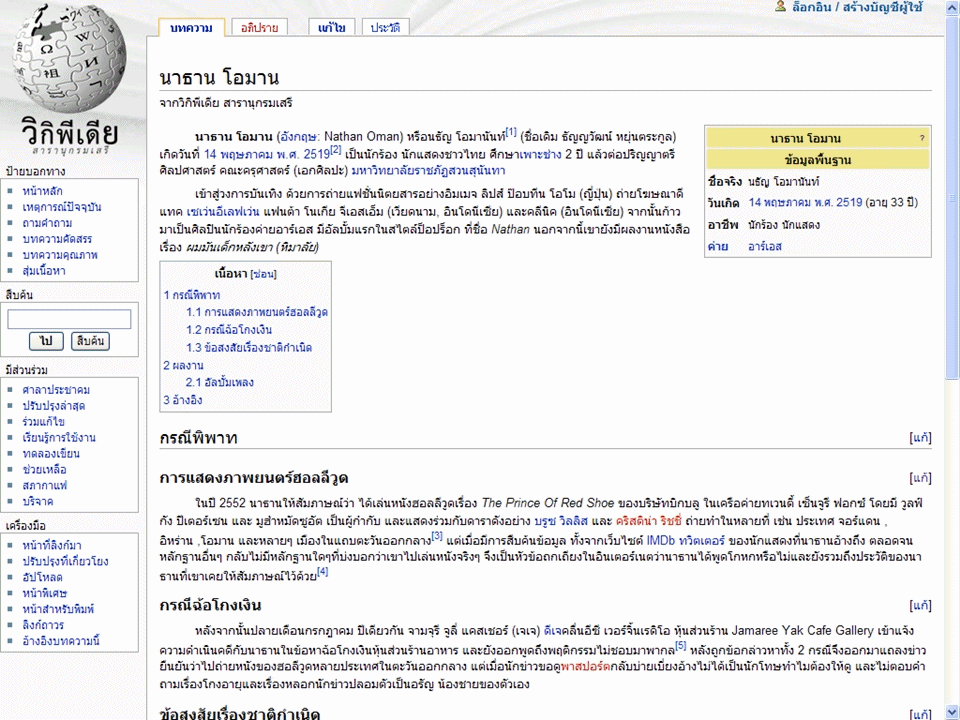Jump to contents entry 2.1 อัลบั้มเพลง
This screenshot has height=720, width=960.
pos(219,383)
